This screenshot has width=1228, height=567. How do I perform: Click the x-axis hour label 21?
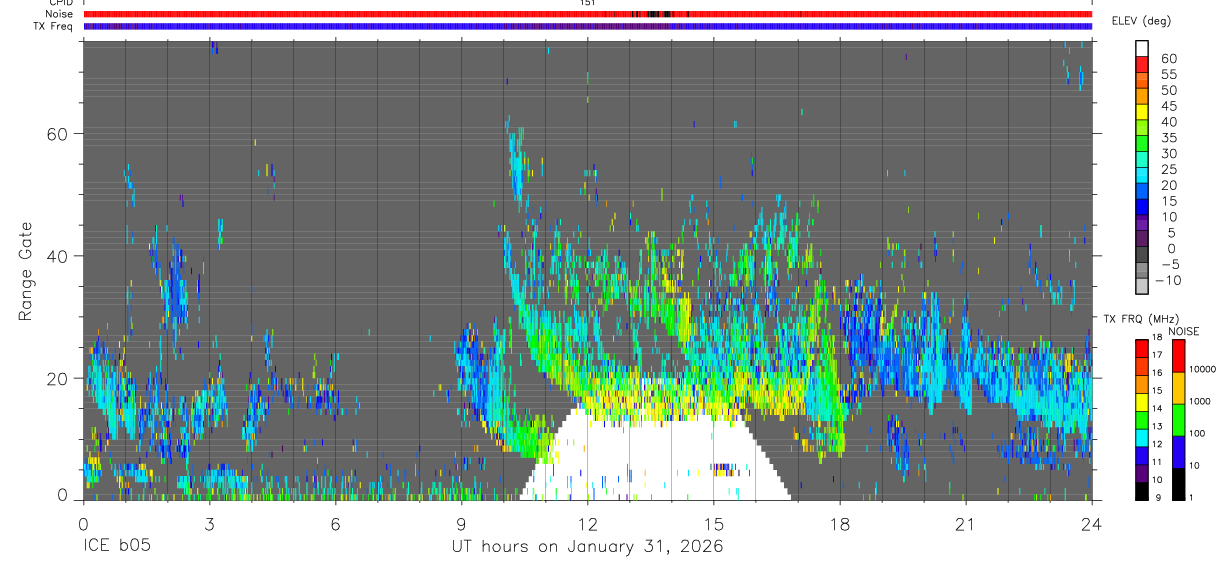(x=966, y=523)
